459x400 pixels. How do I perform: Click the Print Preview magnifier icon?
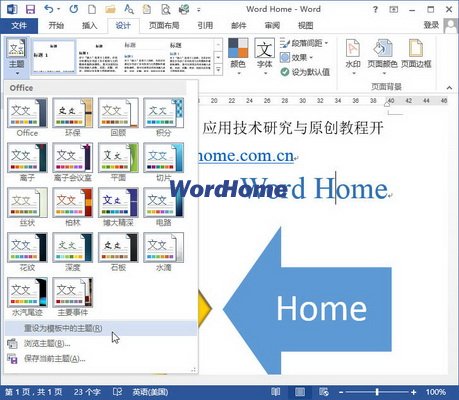coord(166,9)
